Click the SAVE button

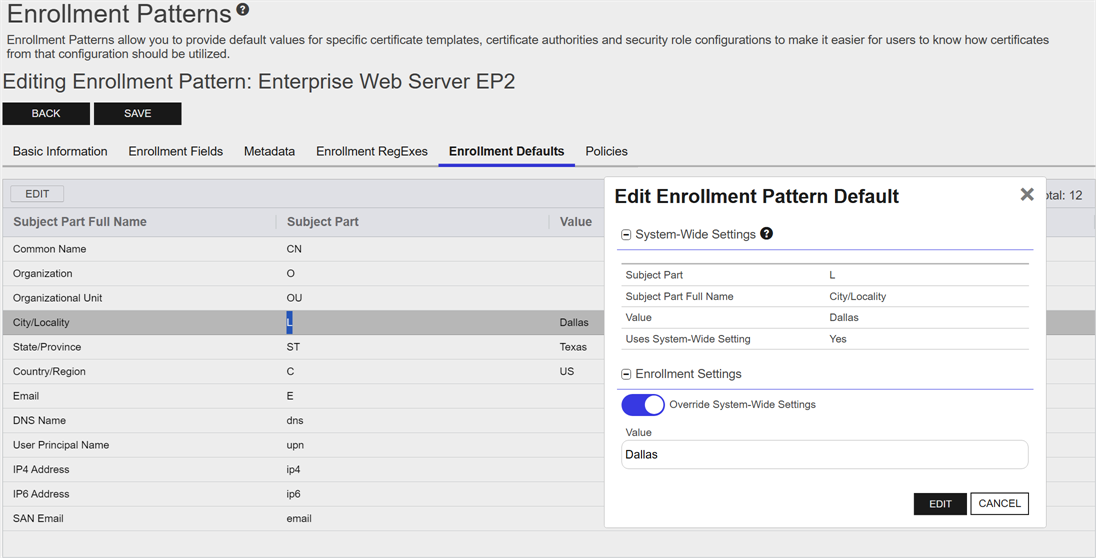tap(138, 114)
